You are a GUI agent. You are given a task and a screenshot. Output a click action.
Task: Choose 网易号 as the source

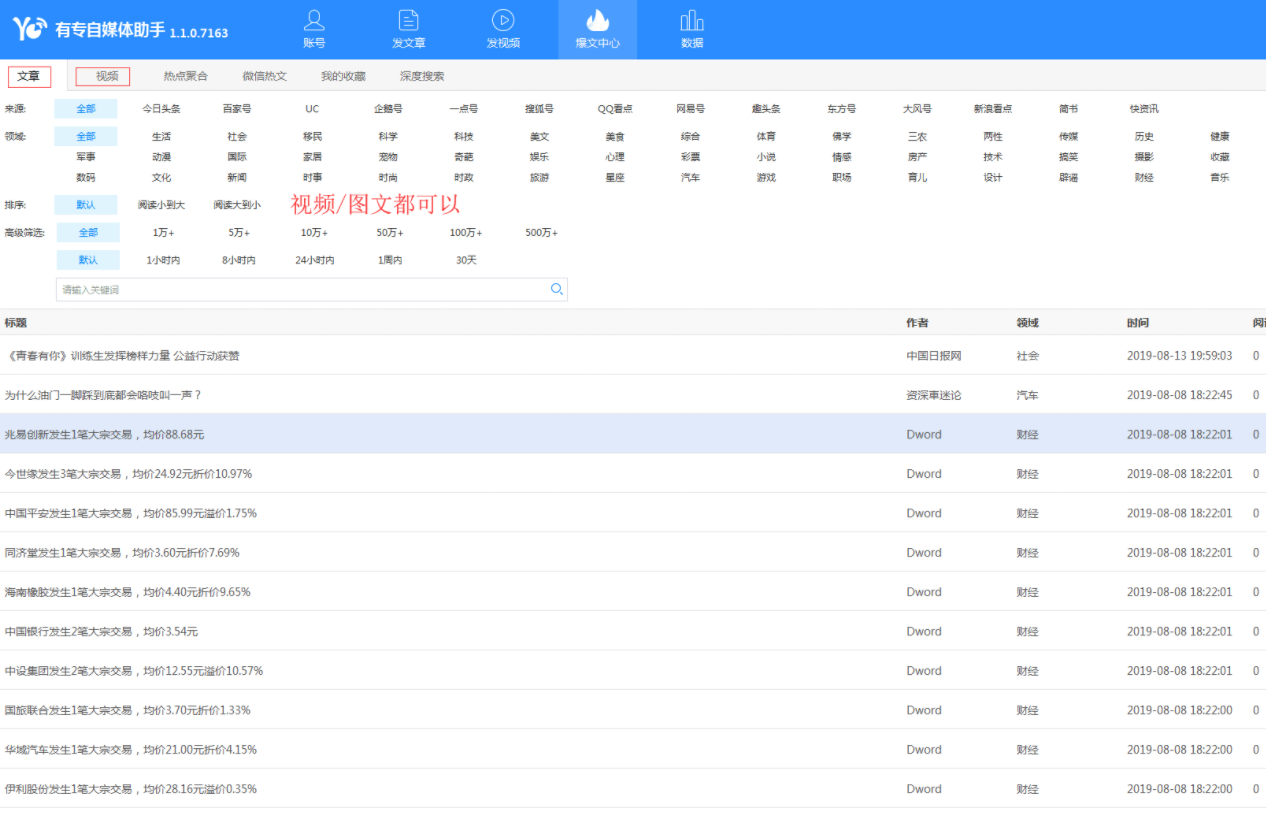pos(690,109)
